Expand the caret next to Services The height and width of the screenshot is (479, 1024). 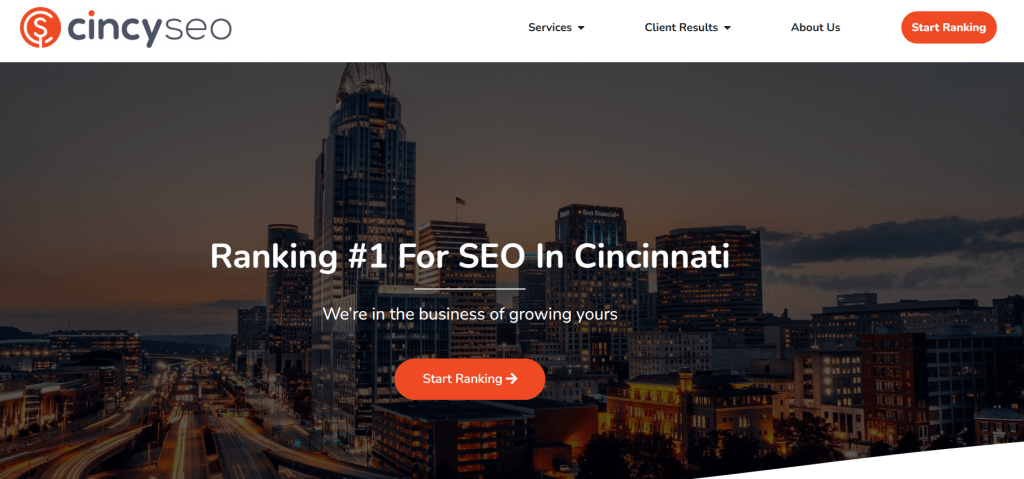[x=581, y=28]
